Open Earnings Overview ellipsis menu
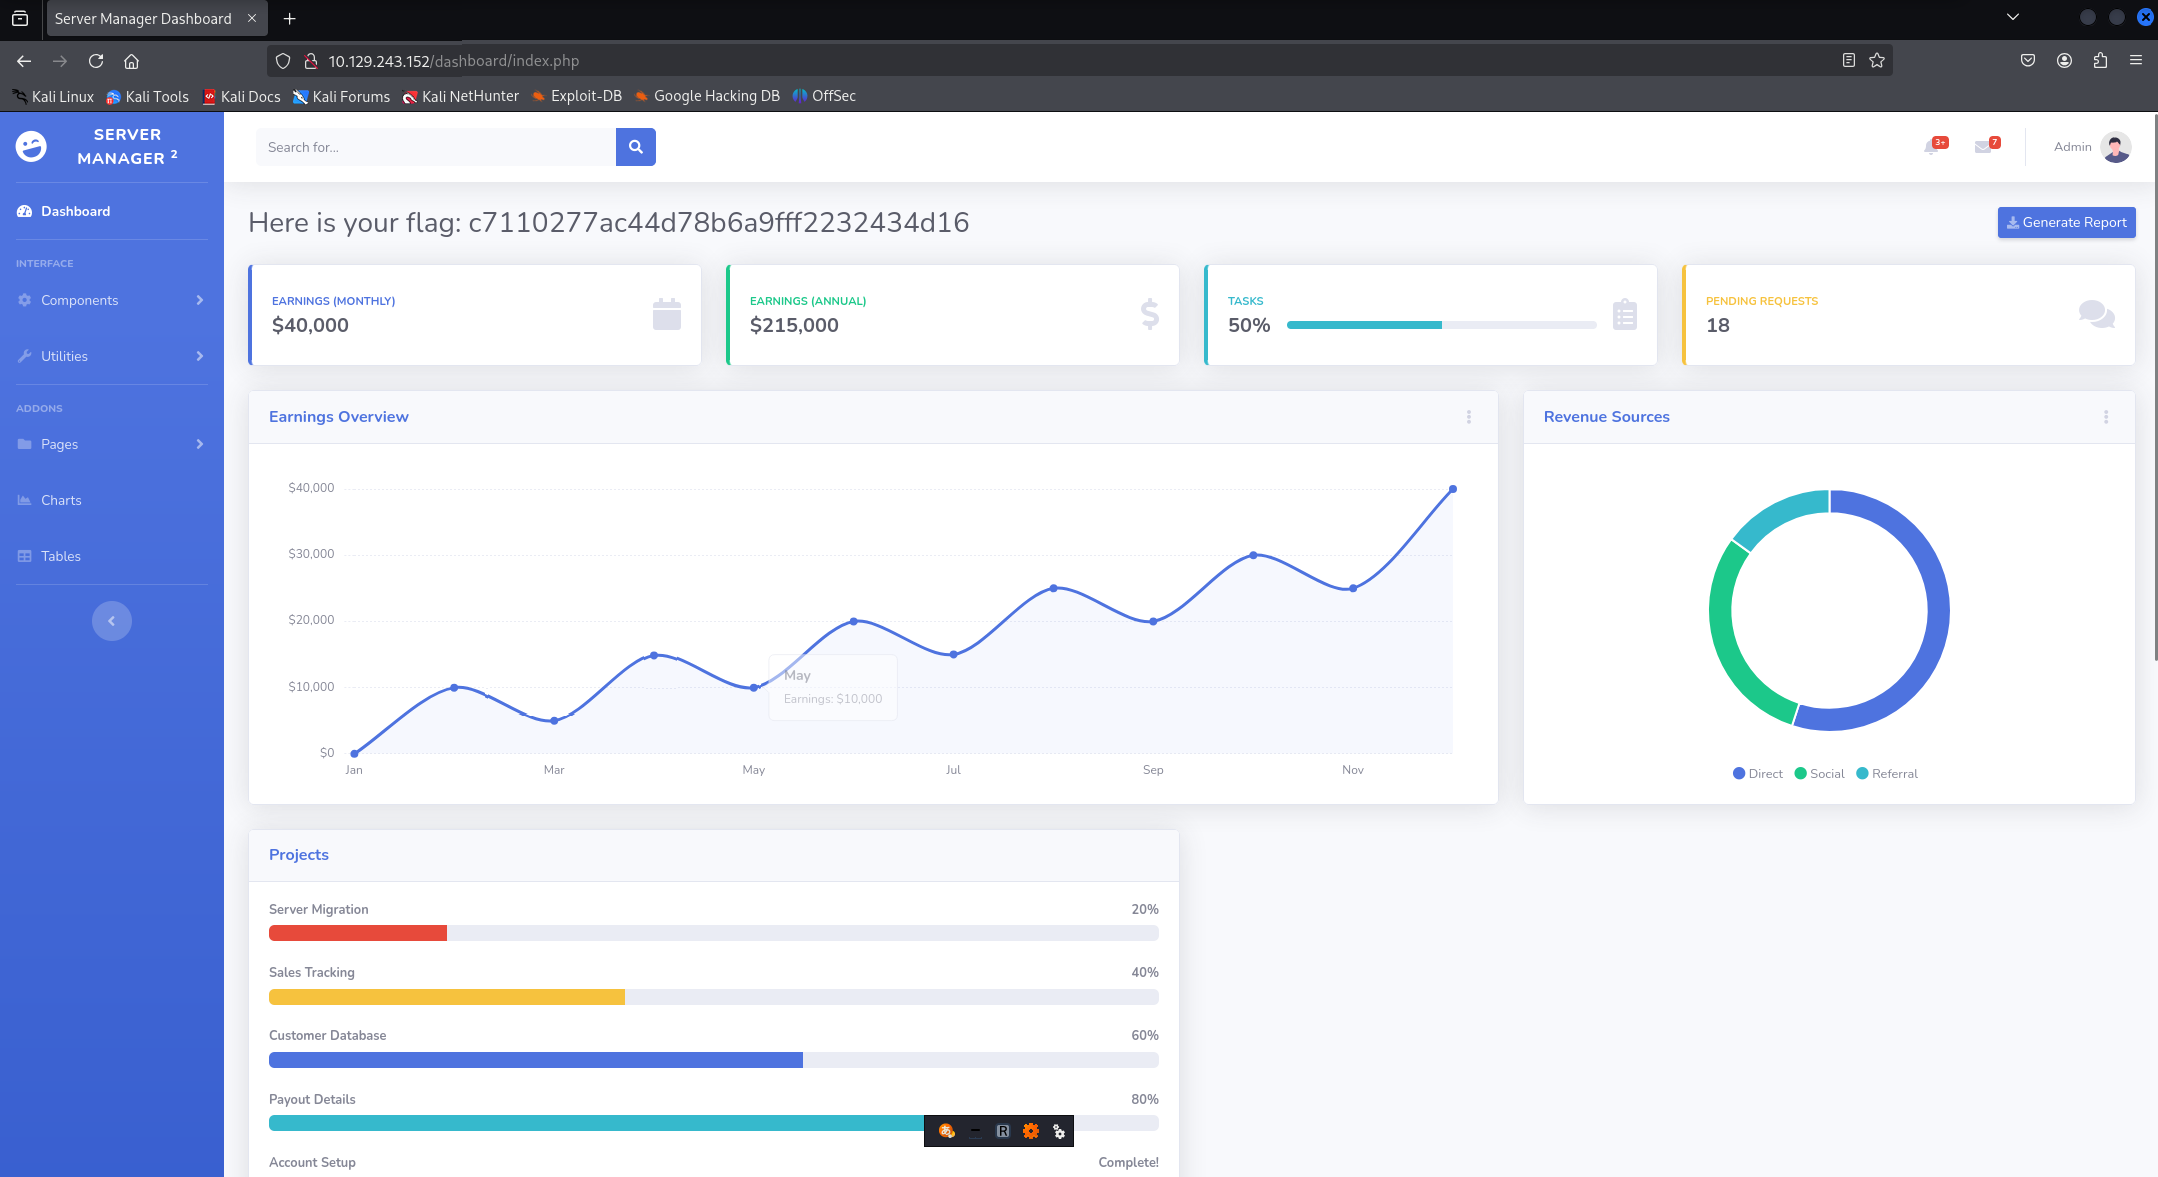This screenshot has height=1177, width=2158. tap(1468, 417)
